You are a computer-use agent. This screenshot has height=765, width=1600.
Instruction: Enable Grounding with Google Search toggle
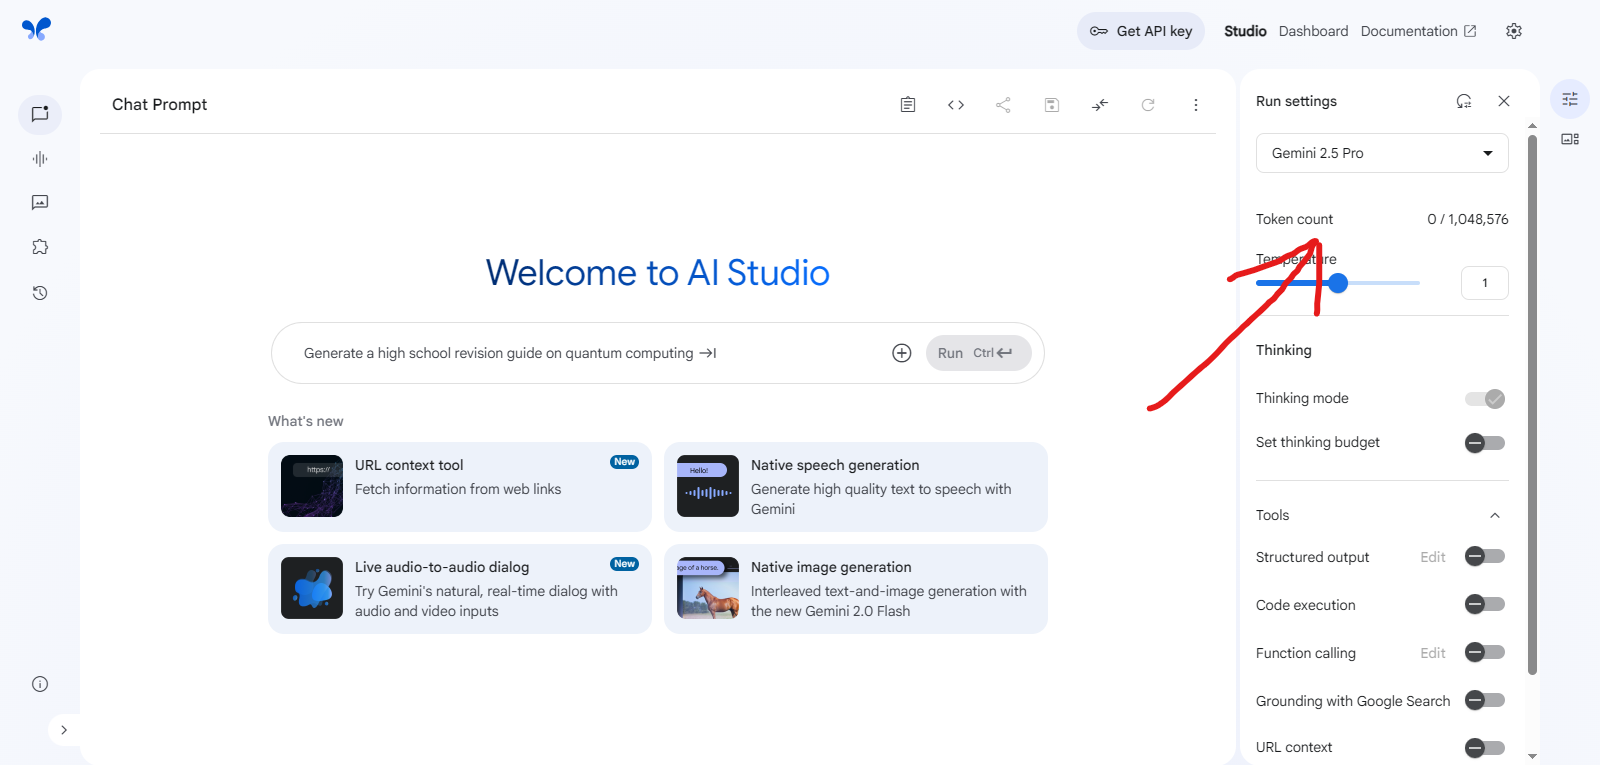(1485, 700)
